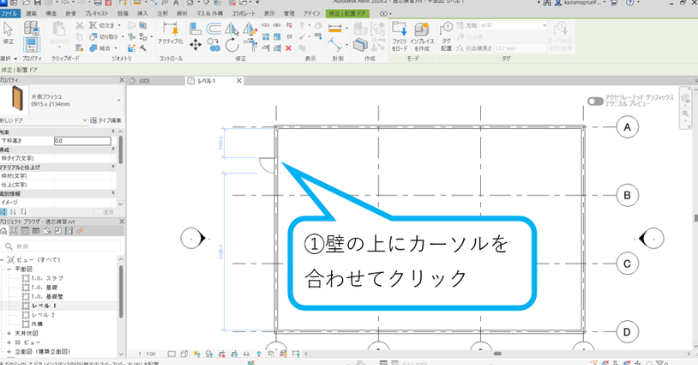Click the Trim/Extend to corner tool
This screenshot has width=698, height=365.
click(x=250, y=45)
